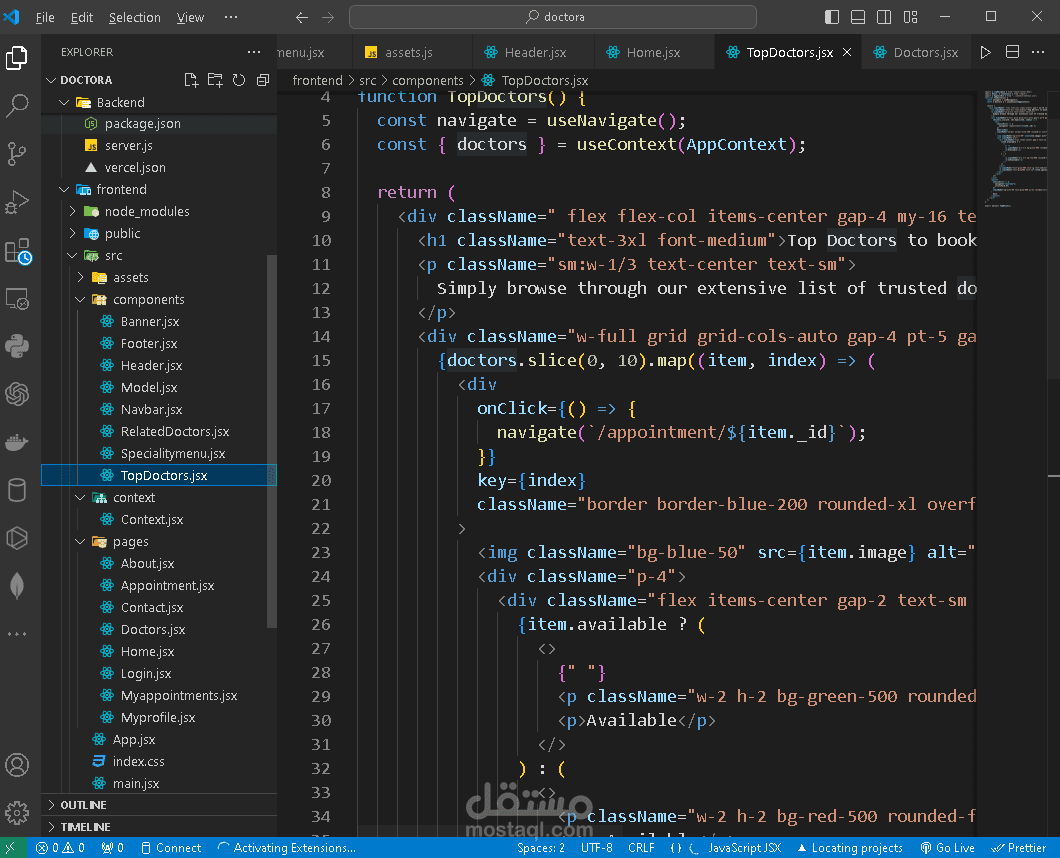Open the Search view in activity bar

coord(17,105)
